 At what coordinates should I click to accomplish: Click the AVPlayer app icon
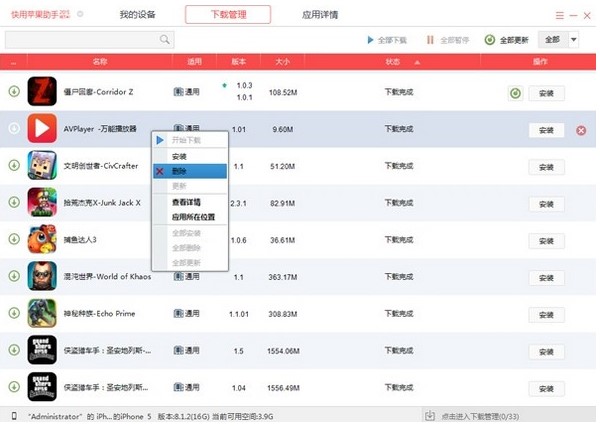[x=41, y=129]
